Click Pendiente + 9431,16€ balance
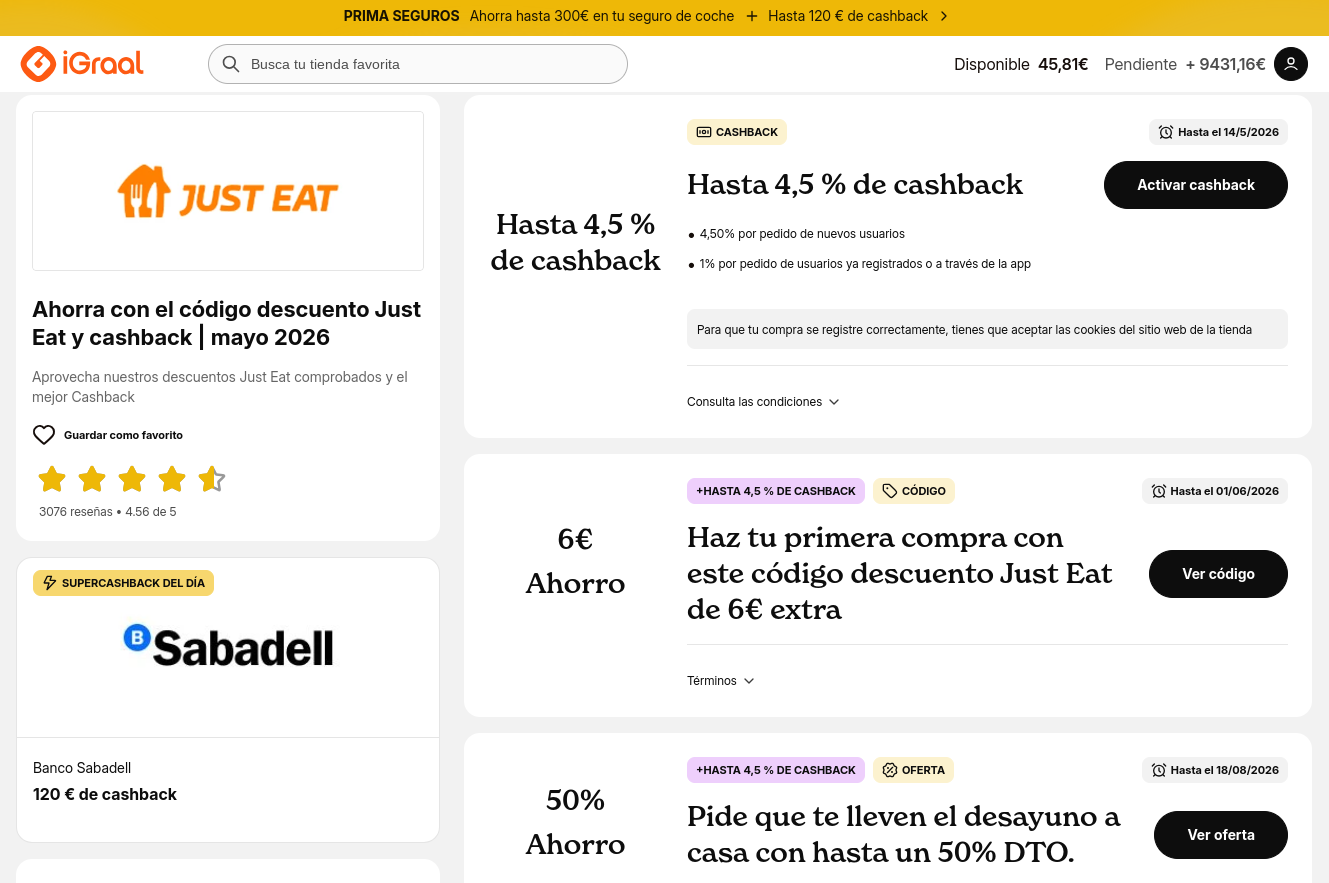1329x883 pixels. [x=1185, y=64]
